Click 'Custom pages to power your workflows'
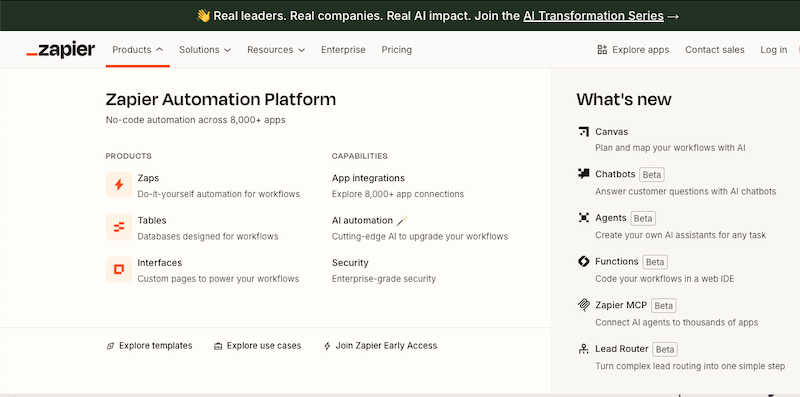 tap(218, 279)
